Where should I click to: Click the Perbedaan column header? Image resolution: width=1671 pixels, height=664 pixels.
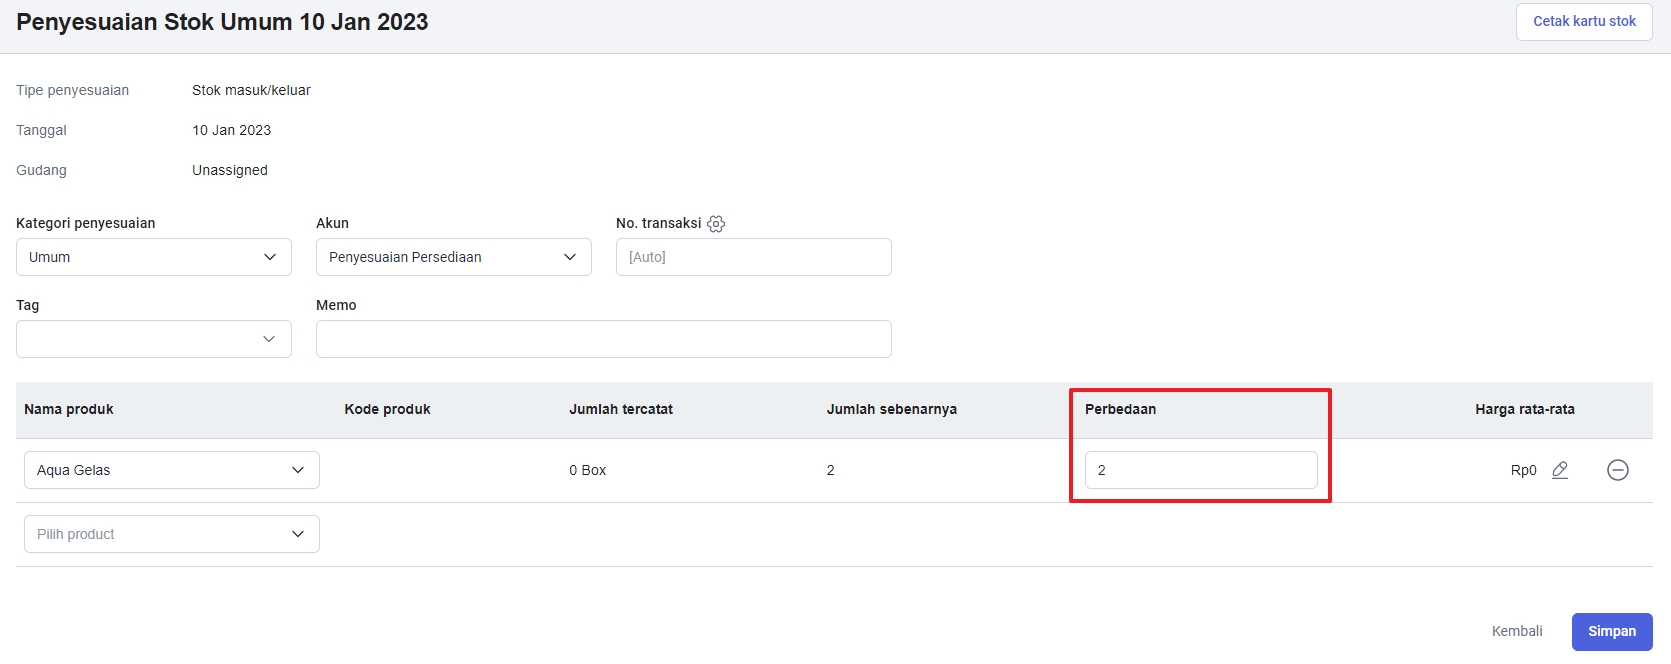(x=1120, y=409)
